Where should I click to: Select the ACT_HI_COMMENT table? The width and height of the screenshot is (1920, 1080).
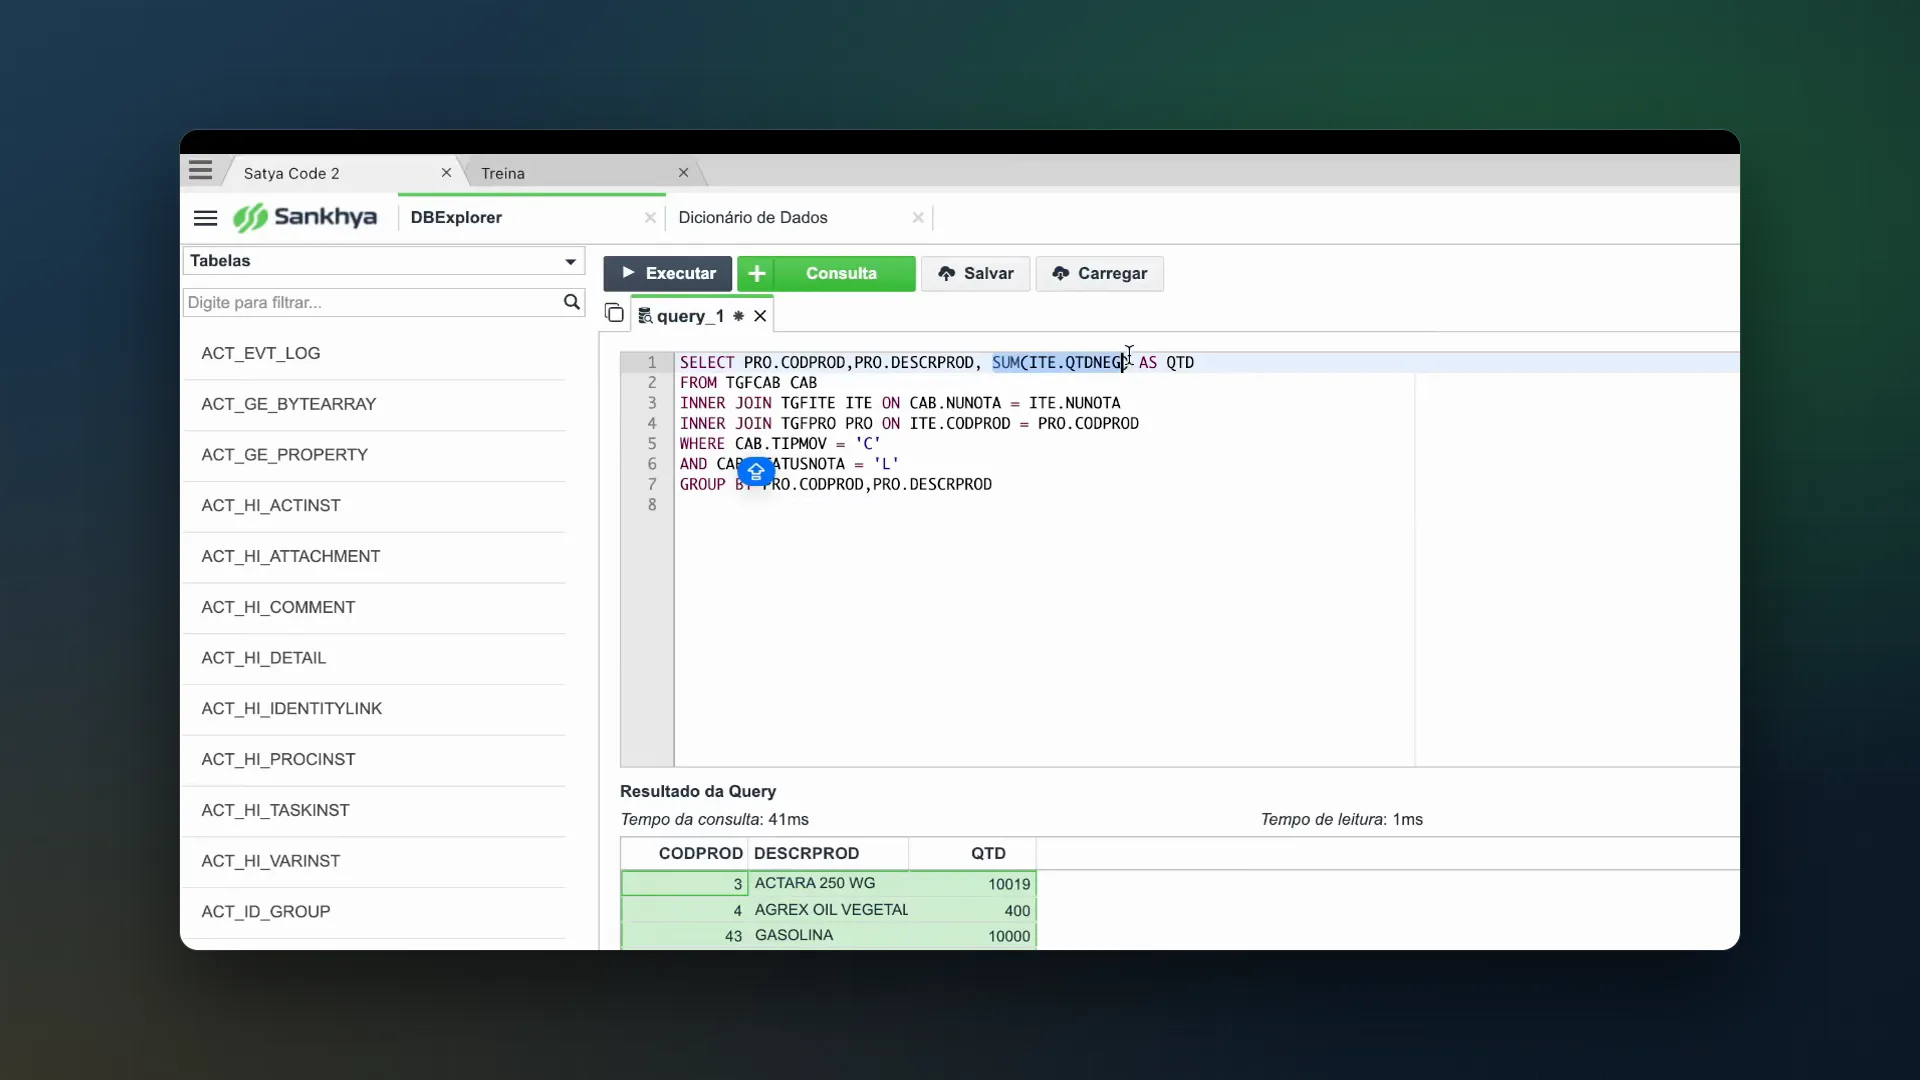pos(374,608)
